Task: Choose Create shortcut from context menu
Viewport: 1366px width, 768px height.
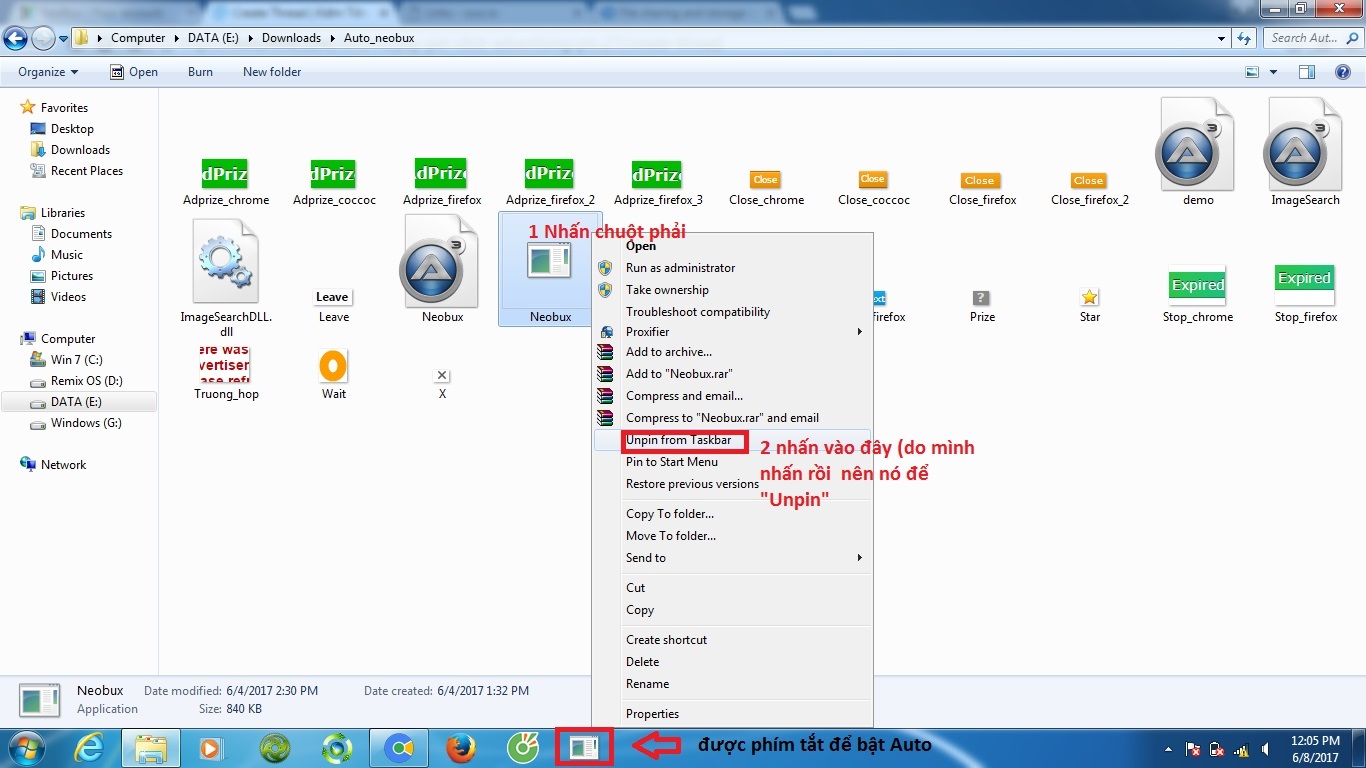Action: click(x=732, y=640)
